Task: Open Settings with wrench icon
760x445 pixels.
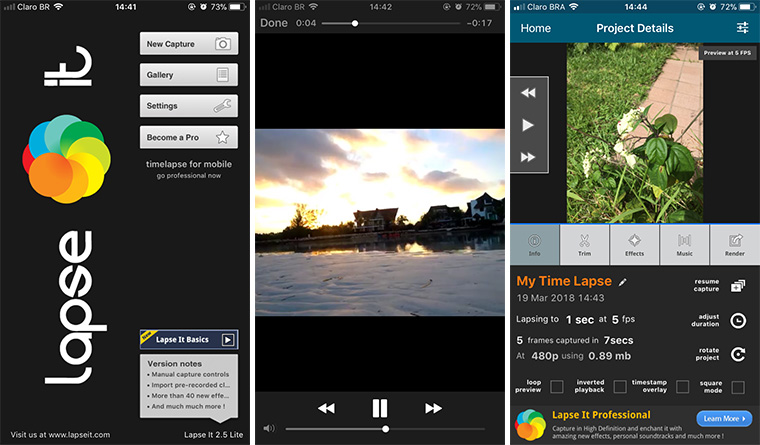Action: tap(189, 106)
